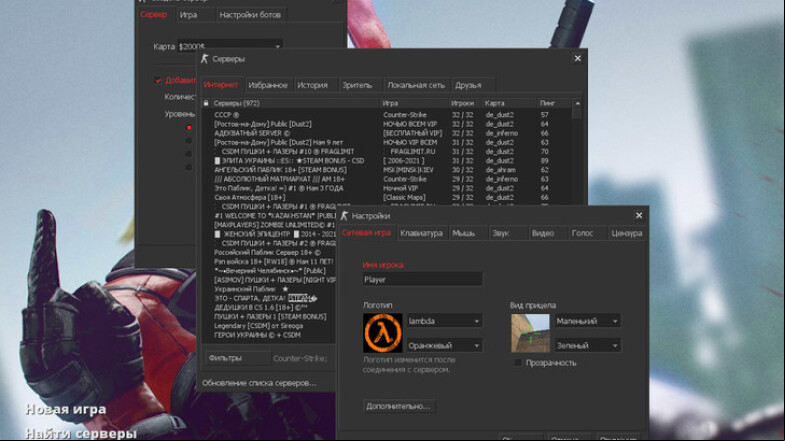Sort by the Игроки column header
The height and width of the screenshot is (441, 785).
465,103
